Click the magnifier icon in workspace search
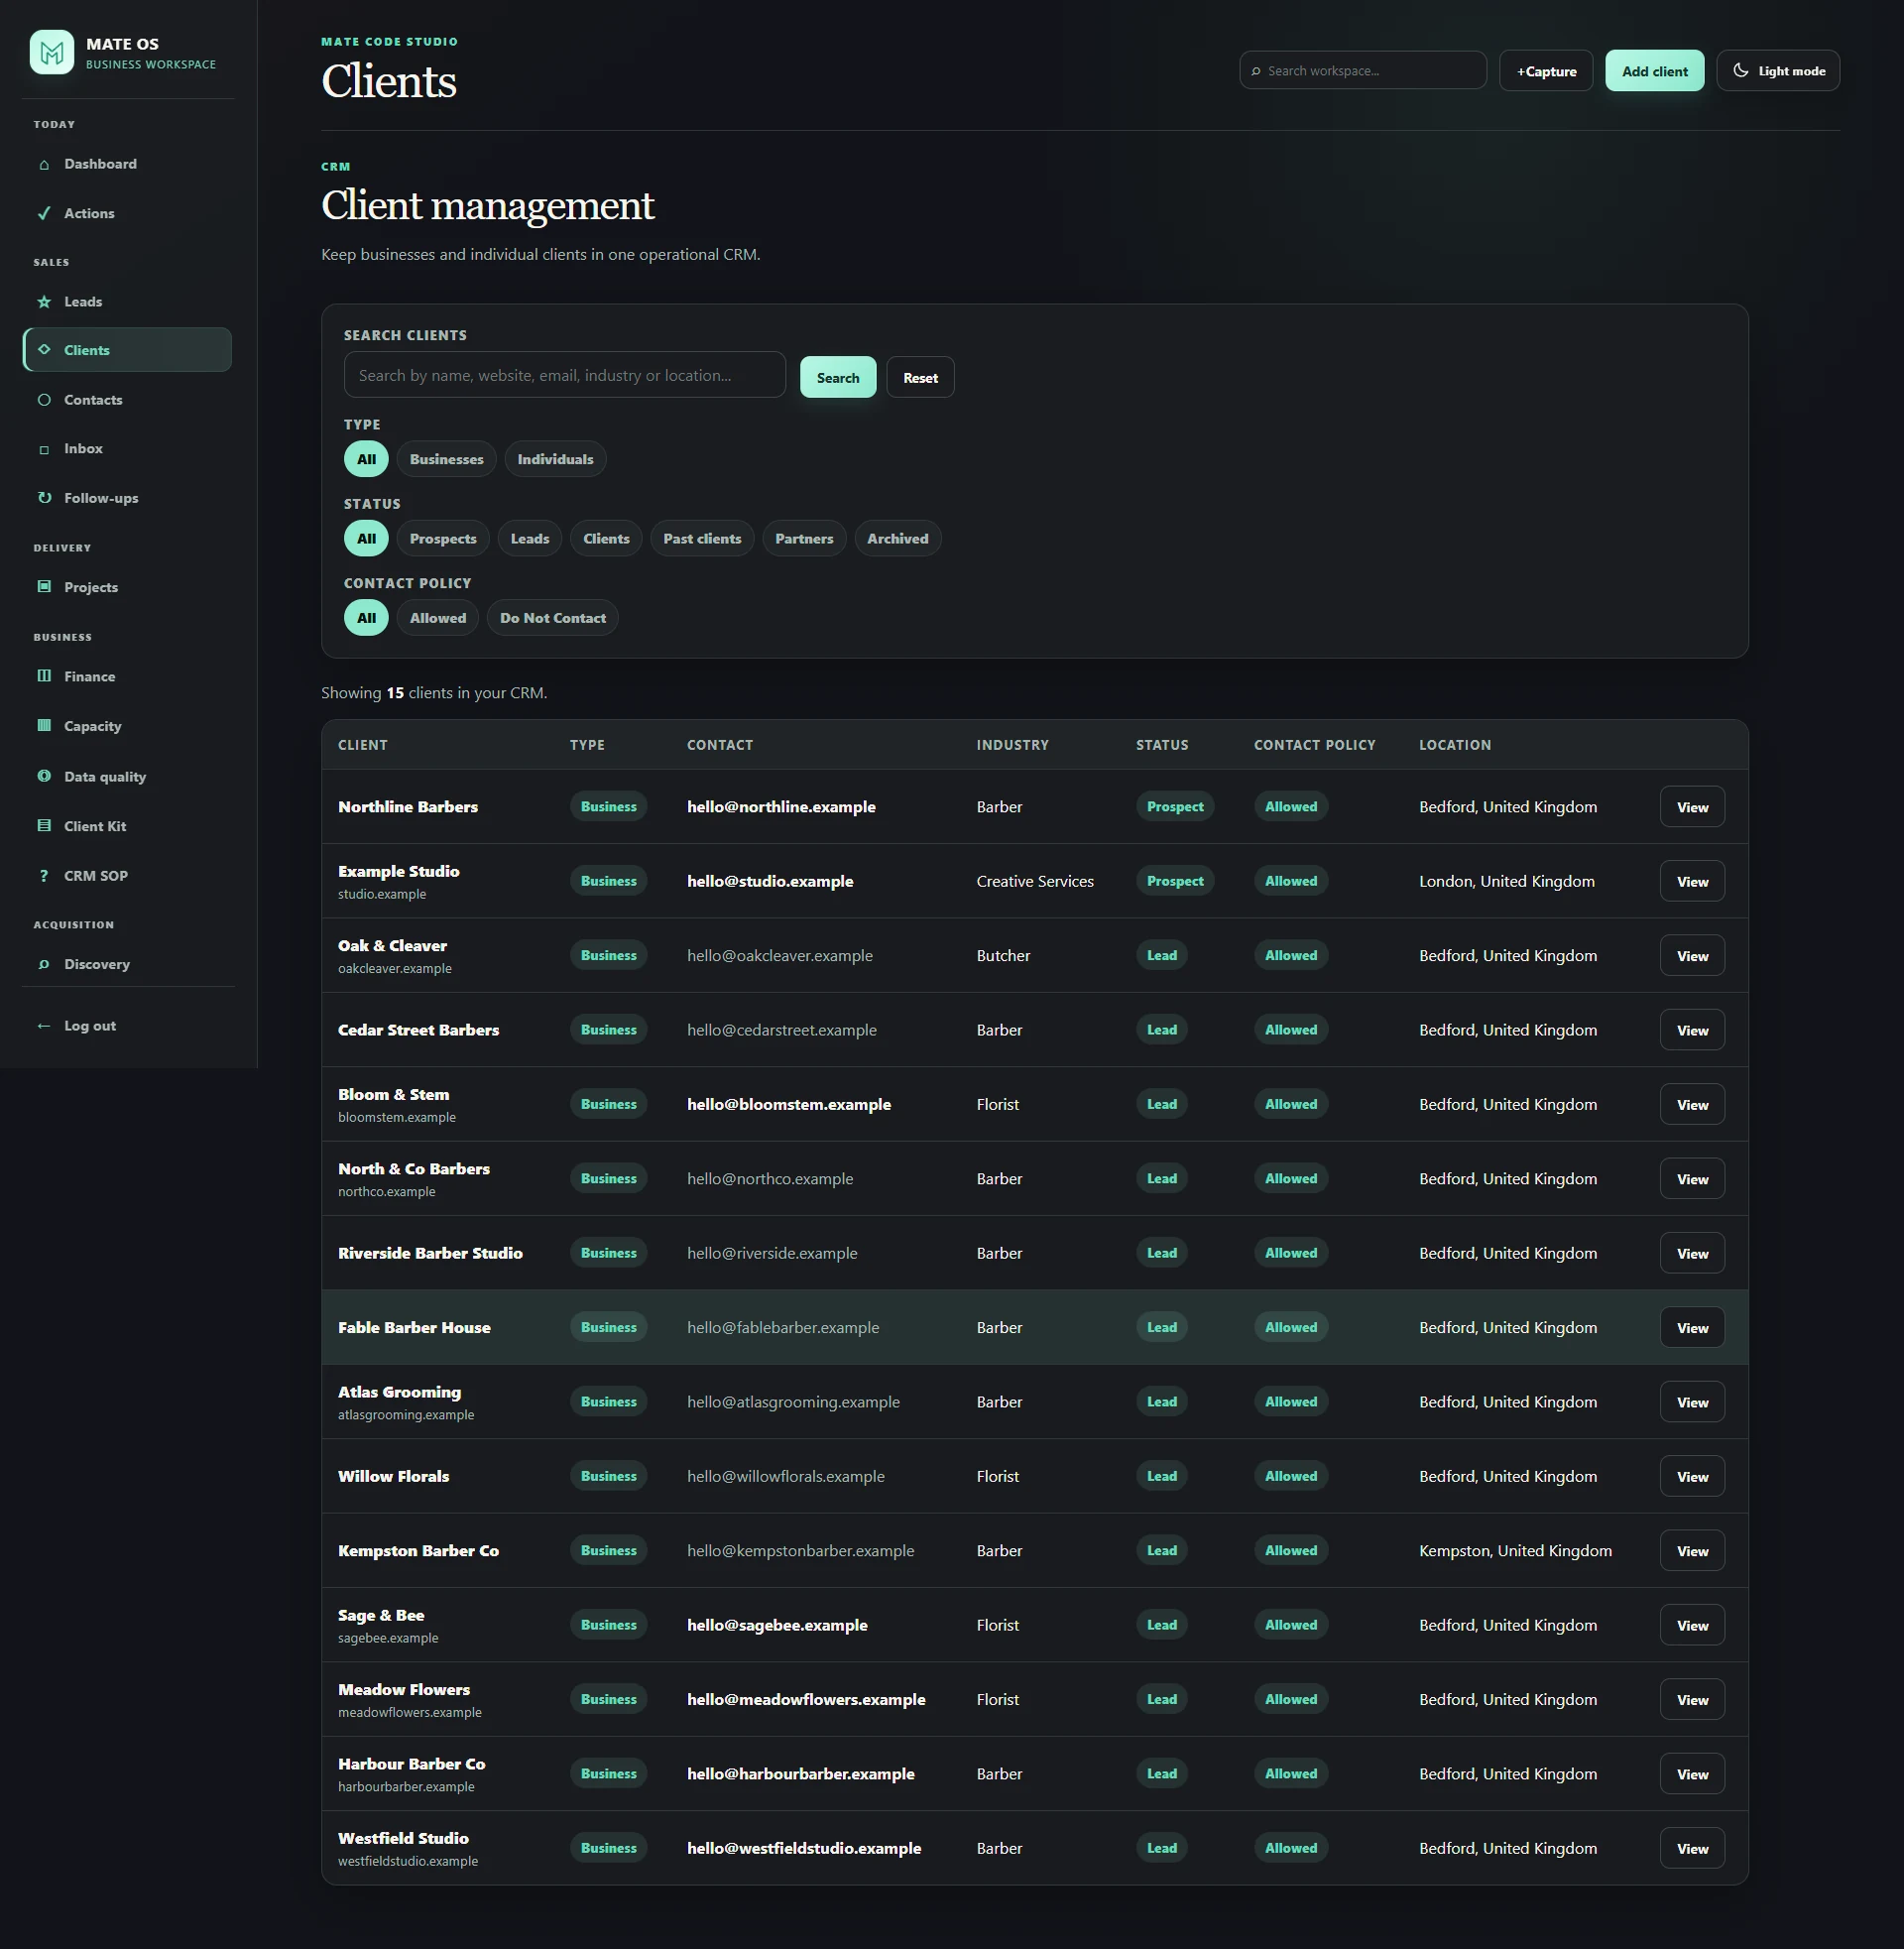The height and width of the screenshot is (1949, 1904). (x=1256, y=71)
